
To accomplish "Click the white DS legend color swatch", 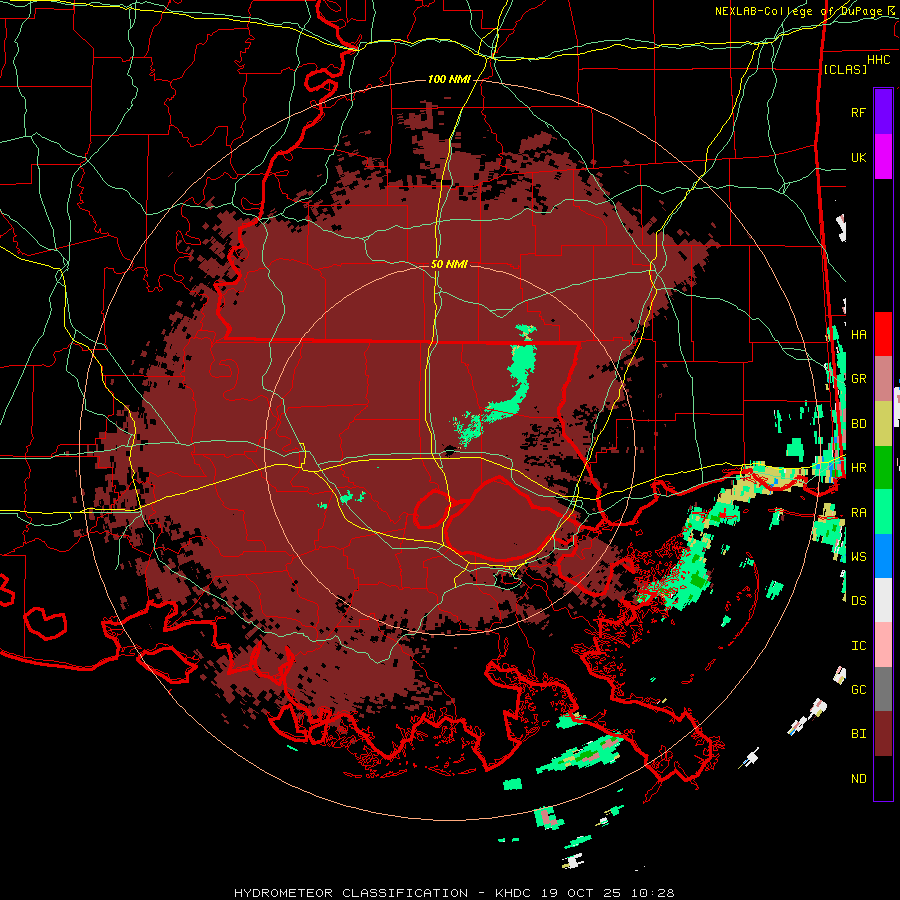I will click(x=883, y=600).
